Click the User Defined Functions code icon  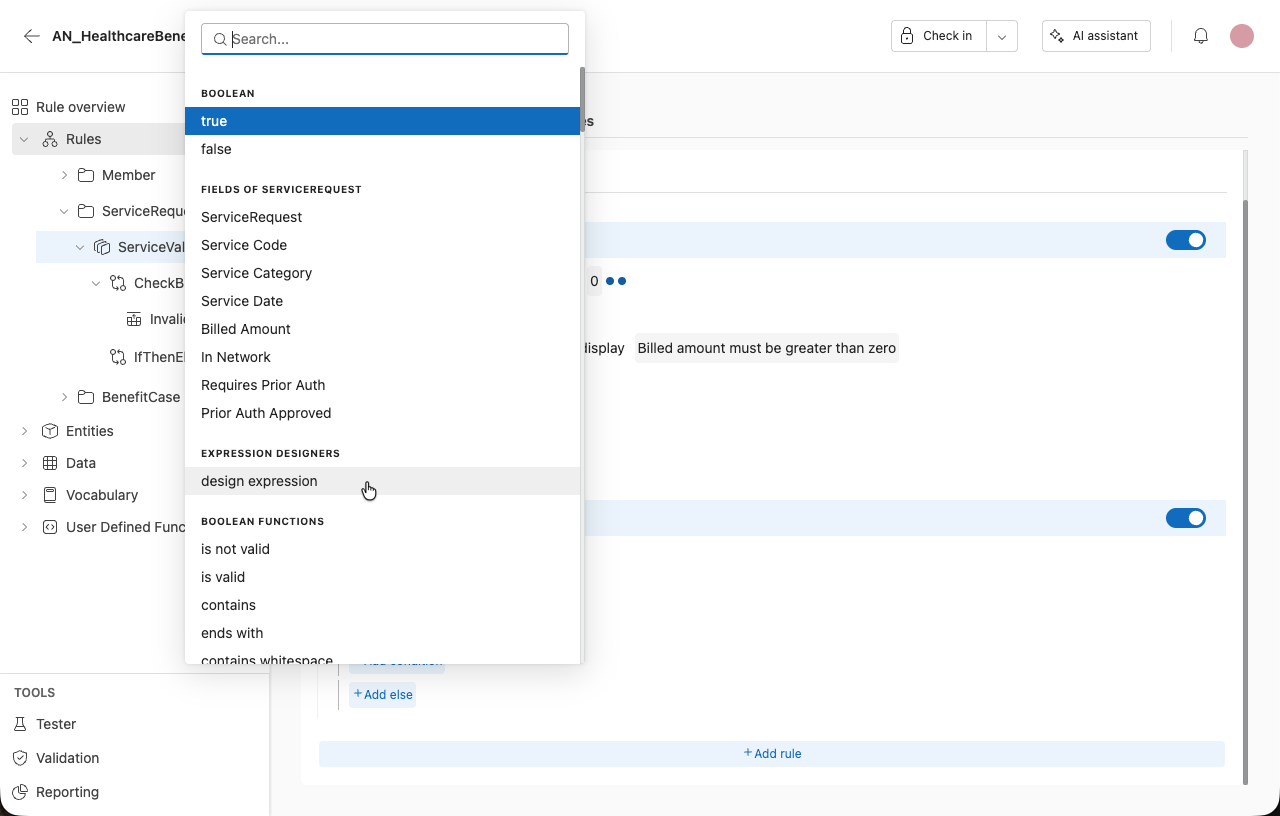(x=50, y=527)
